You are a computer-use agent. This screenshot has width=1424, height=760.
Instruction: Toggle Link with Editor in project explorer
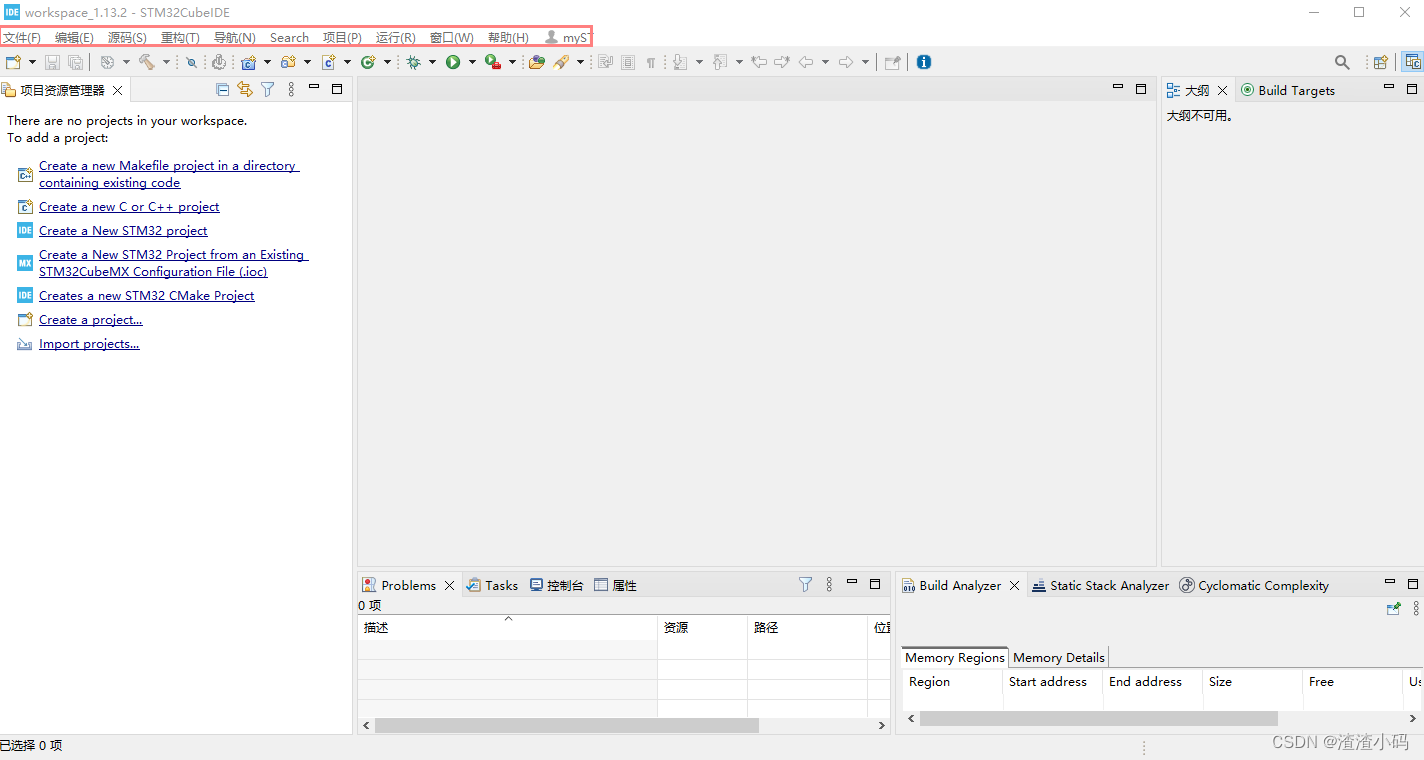coord(245,90)
